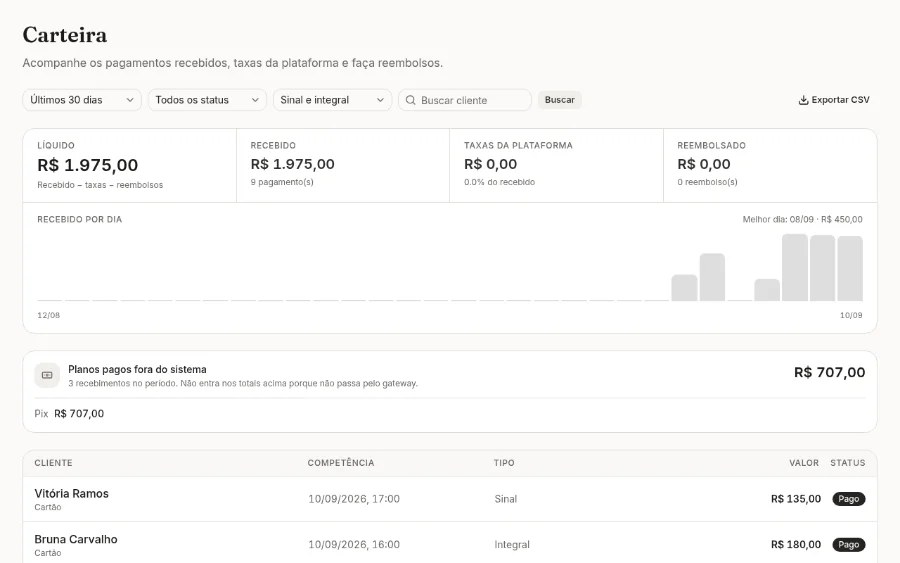Click the Tipo column header
The height and width of the screenshot is (563, 900).
[x=504, y=463]
